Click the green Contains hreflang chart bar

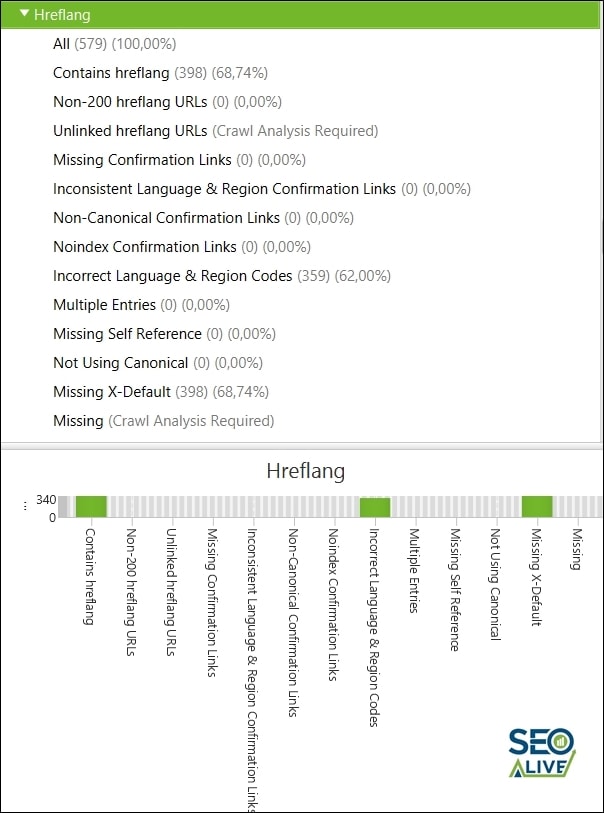pos(91,507)
